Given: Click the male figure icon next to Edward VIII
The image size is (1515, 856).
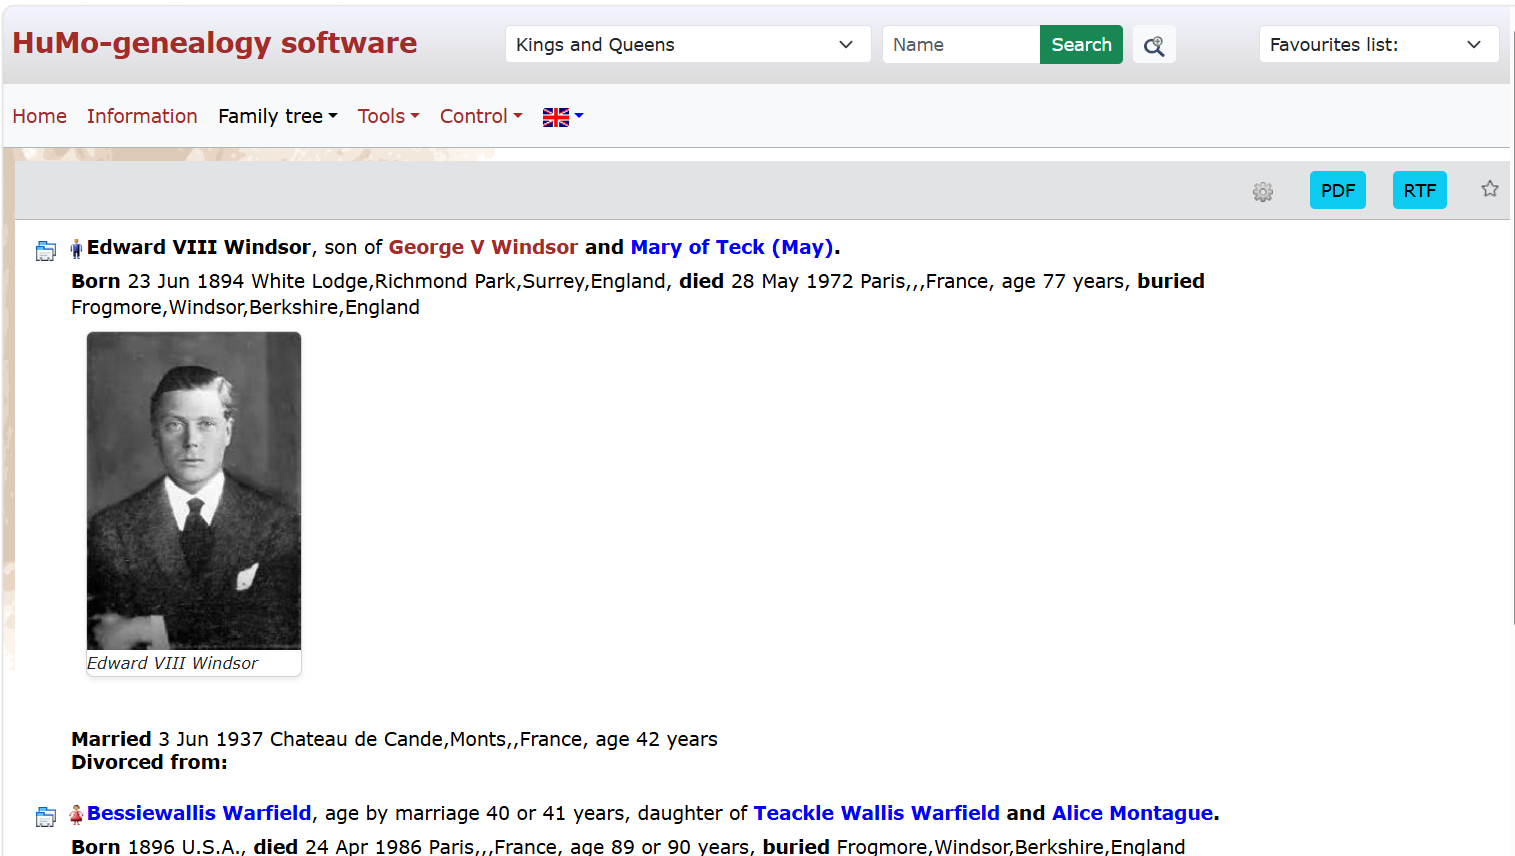Looking at the screenshot, I should pos(76,249).
